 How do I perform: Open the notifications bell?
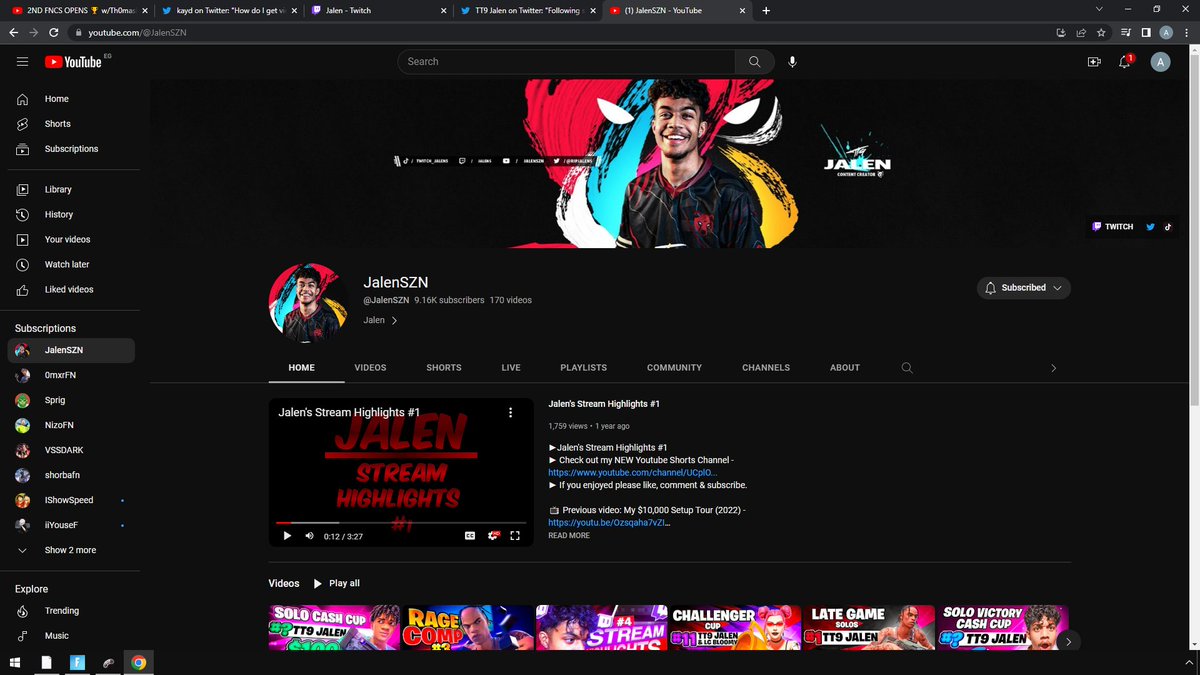pyautogui.click(x=1126, y=62)
